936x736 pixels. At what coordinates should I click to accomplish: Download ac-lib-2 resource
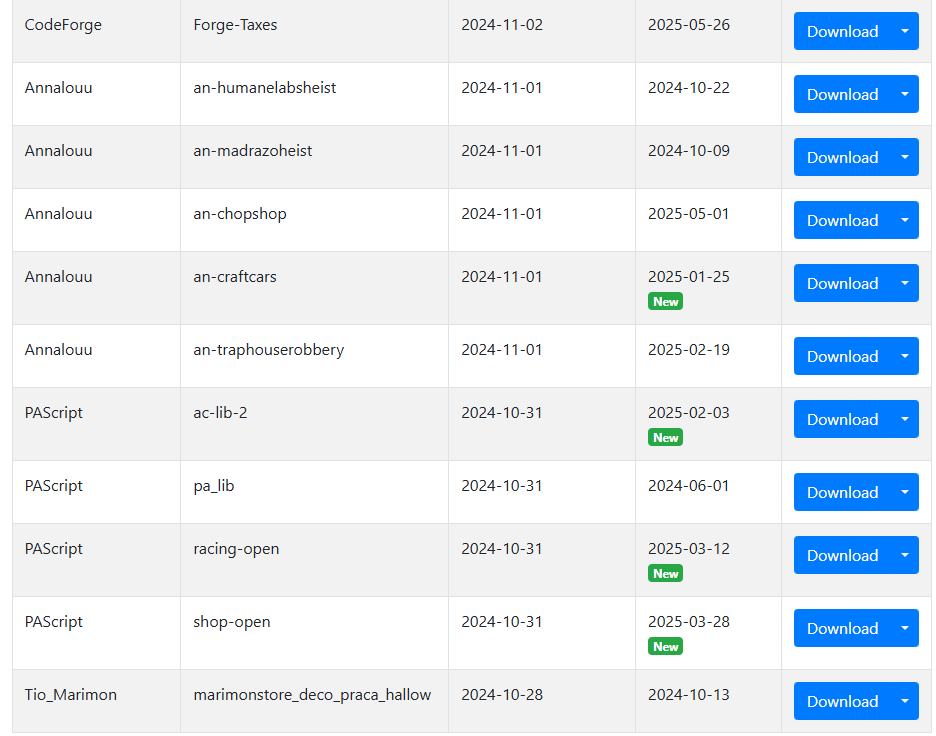tap(842, 419)
